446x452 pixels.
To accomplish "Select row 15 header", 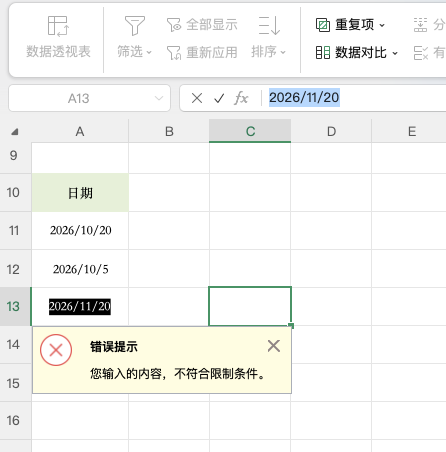I will (x=15, y=383).
